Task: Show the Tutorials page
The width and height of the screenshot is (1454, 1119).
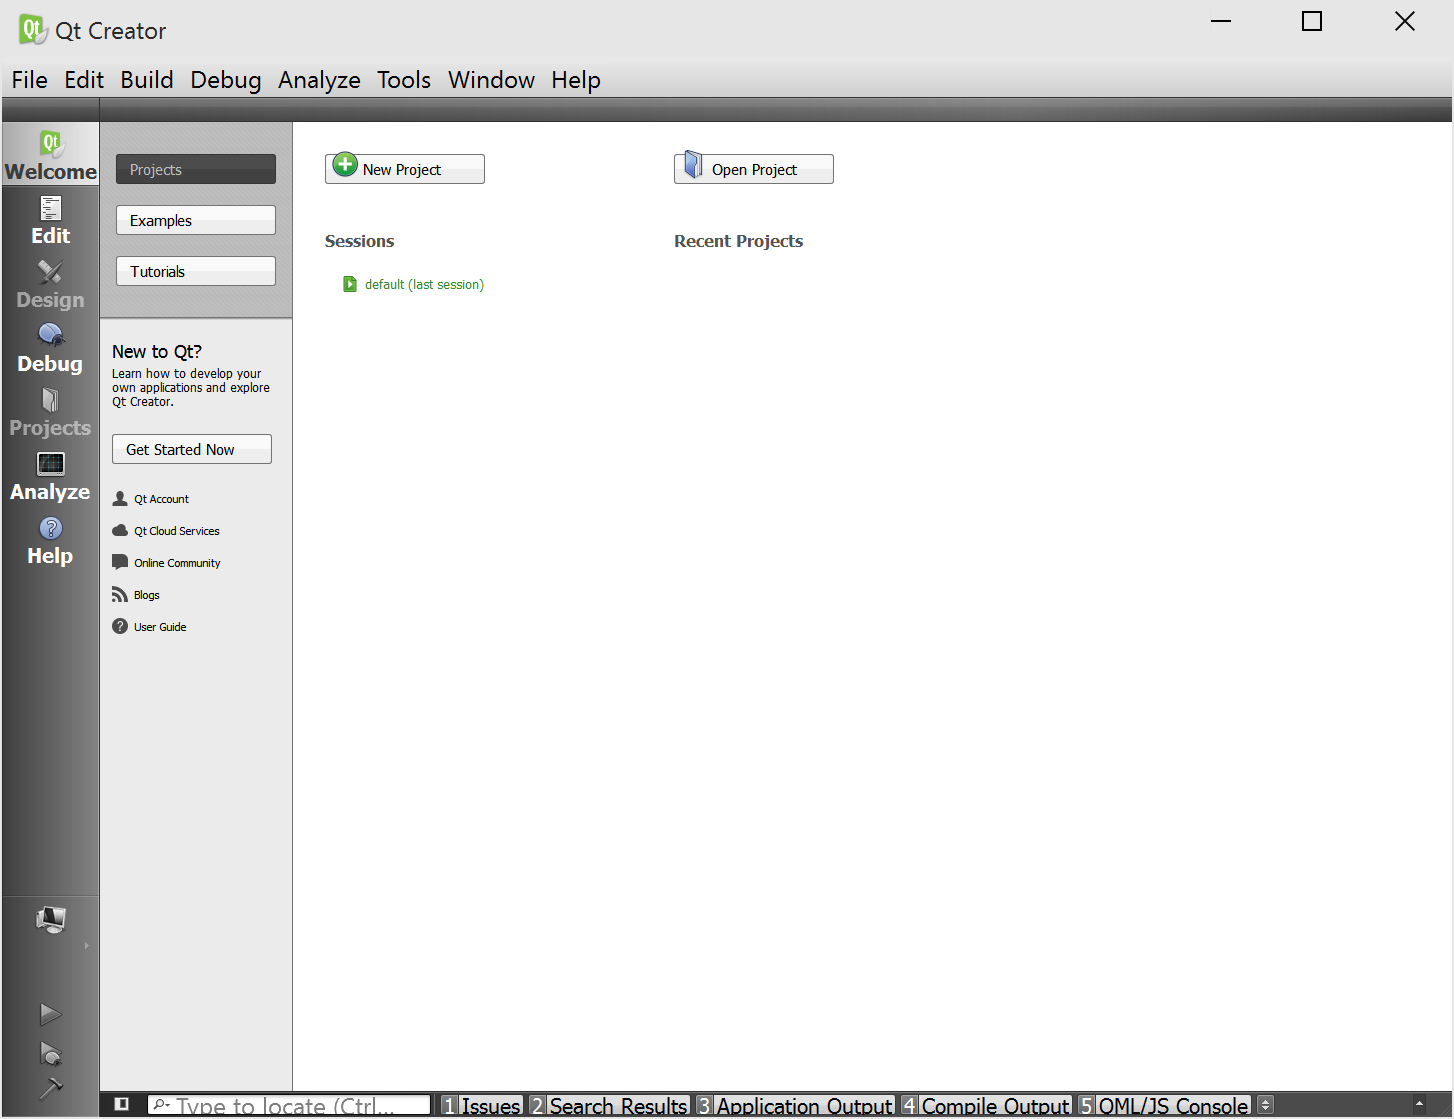Action: 196,271
